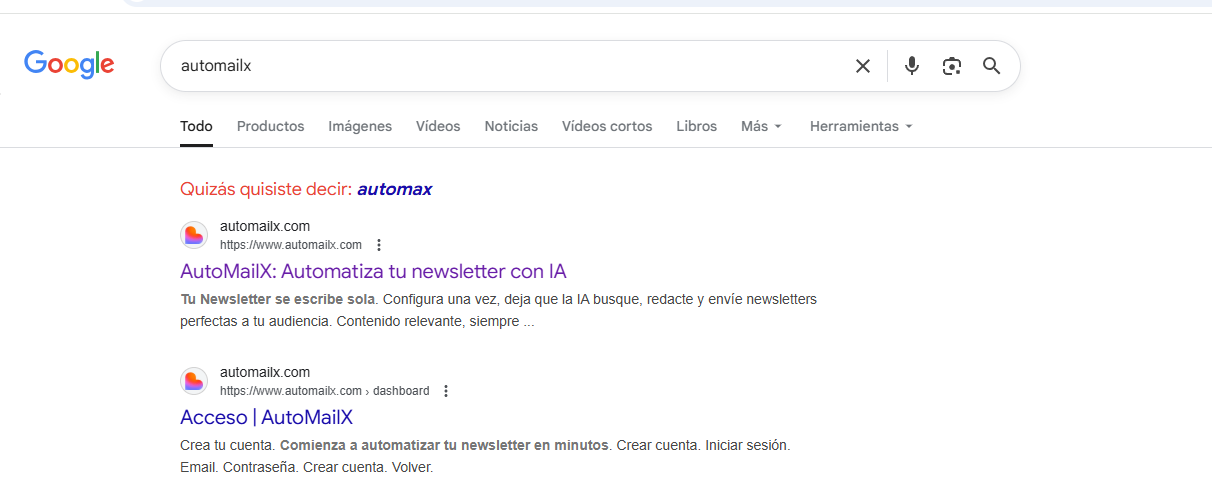Expand the Más dropdown
The image size is (1212, 494).
(761, 126)
